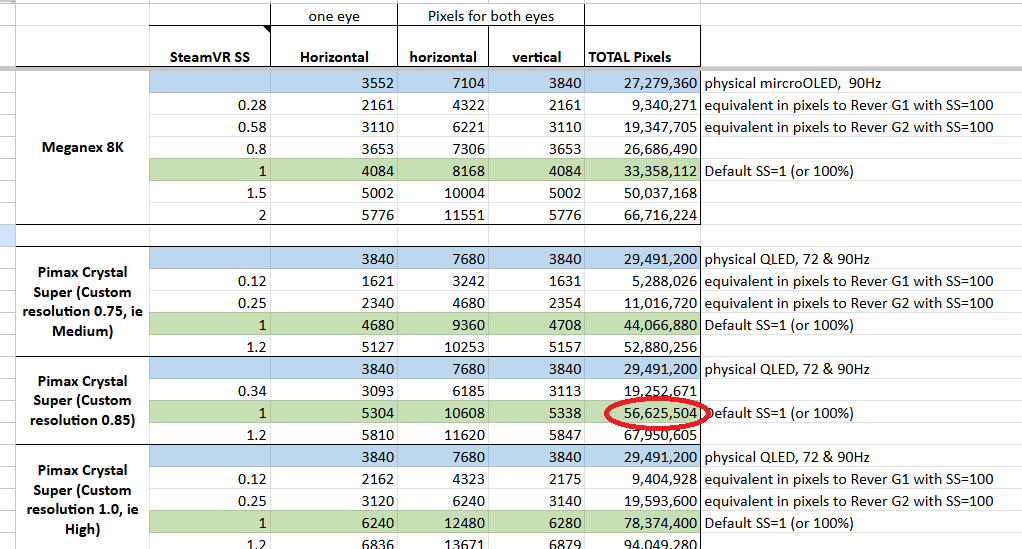Viewport: 1022px width, 549px height.
Task: Click the total 9,340,271 cell
Action: click(x=643, y=104)
